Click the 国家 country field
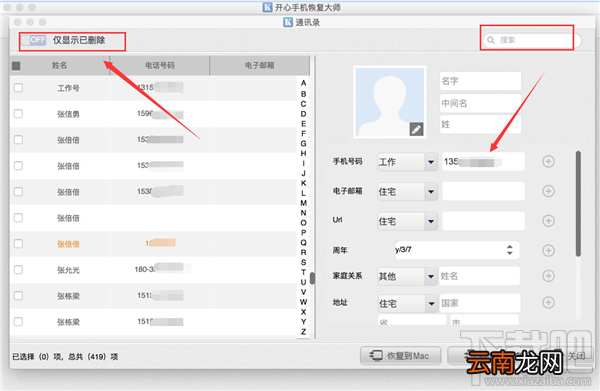 coord(480,303)
